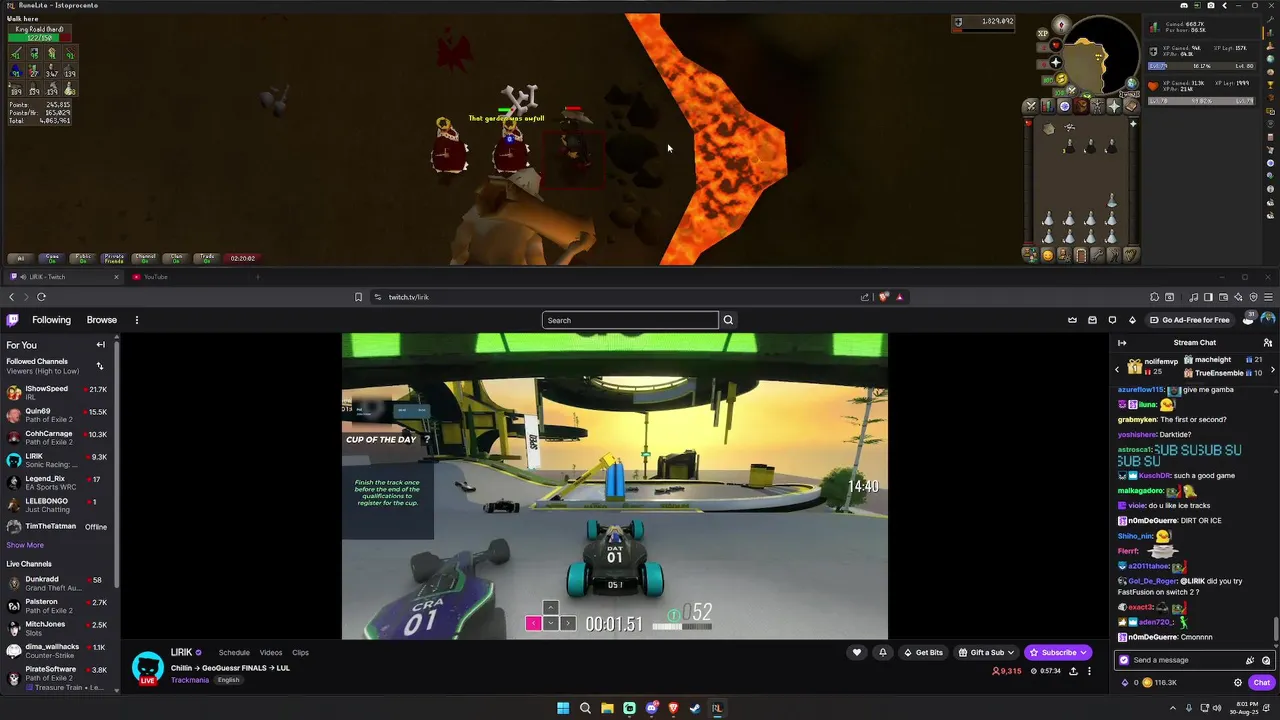Screen dimensions: 1280x720
Task: Open the Music Player tab in RuneLite
Action: coord(1131,255)
